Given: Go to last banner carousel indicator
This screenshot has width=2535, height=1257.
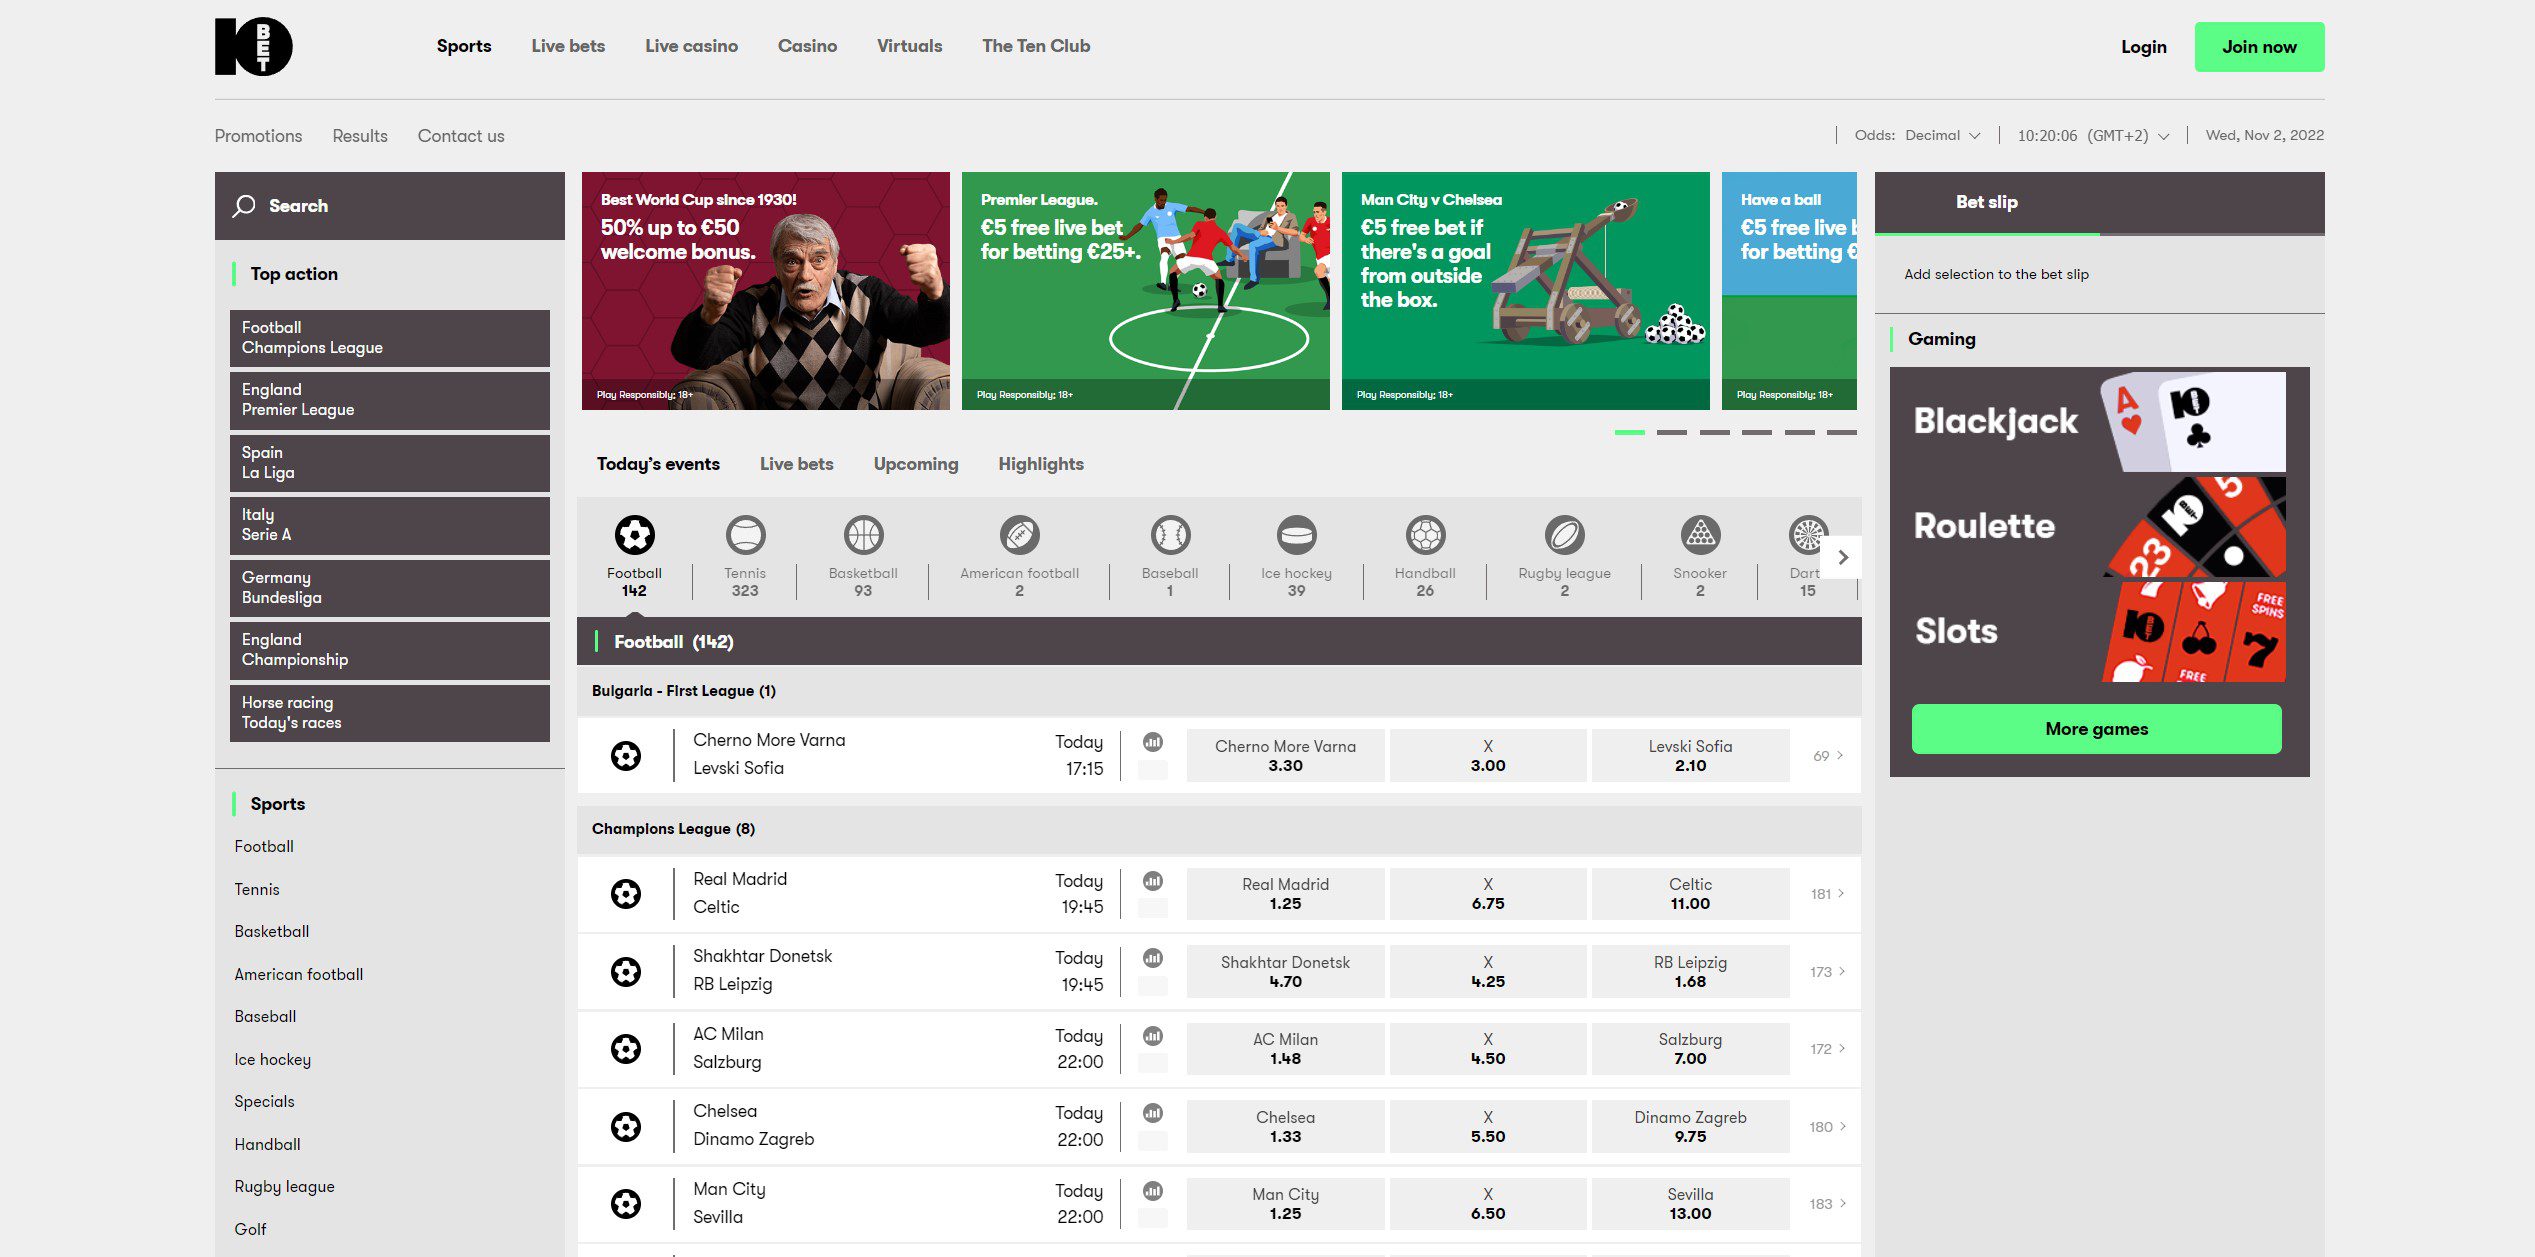Looking at the screenshot, I should [1842, 433].
